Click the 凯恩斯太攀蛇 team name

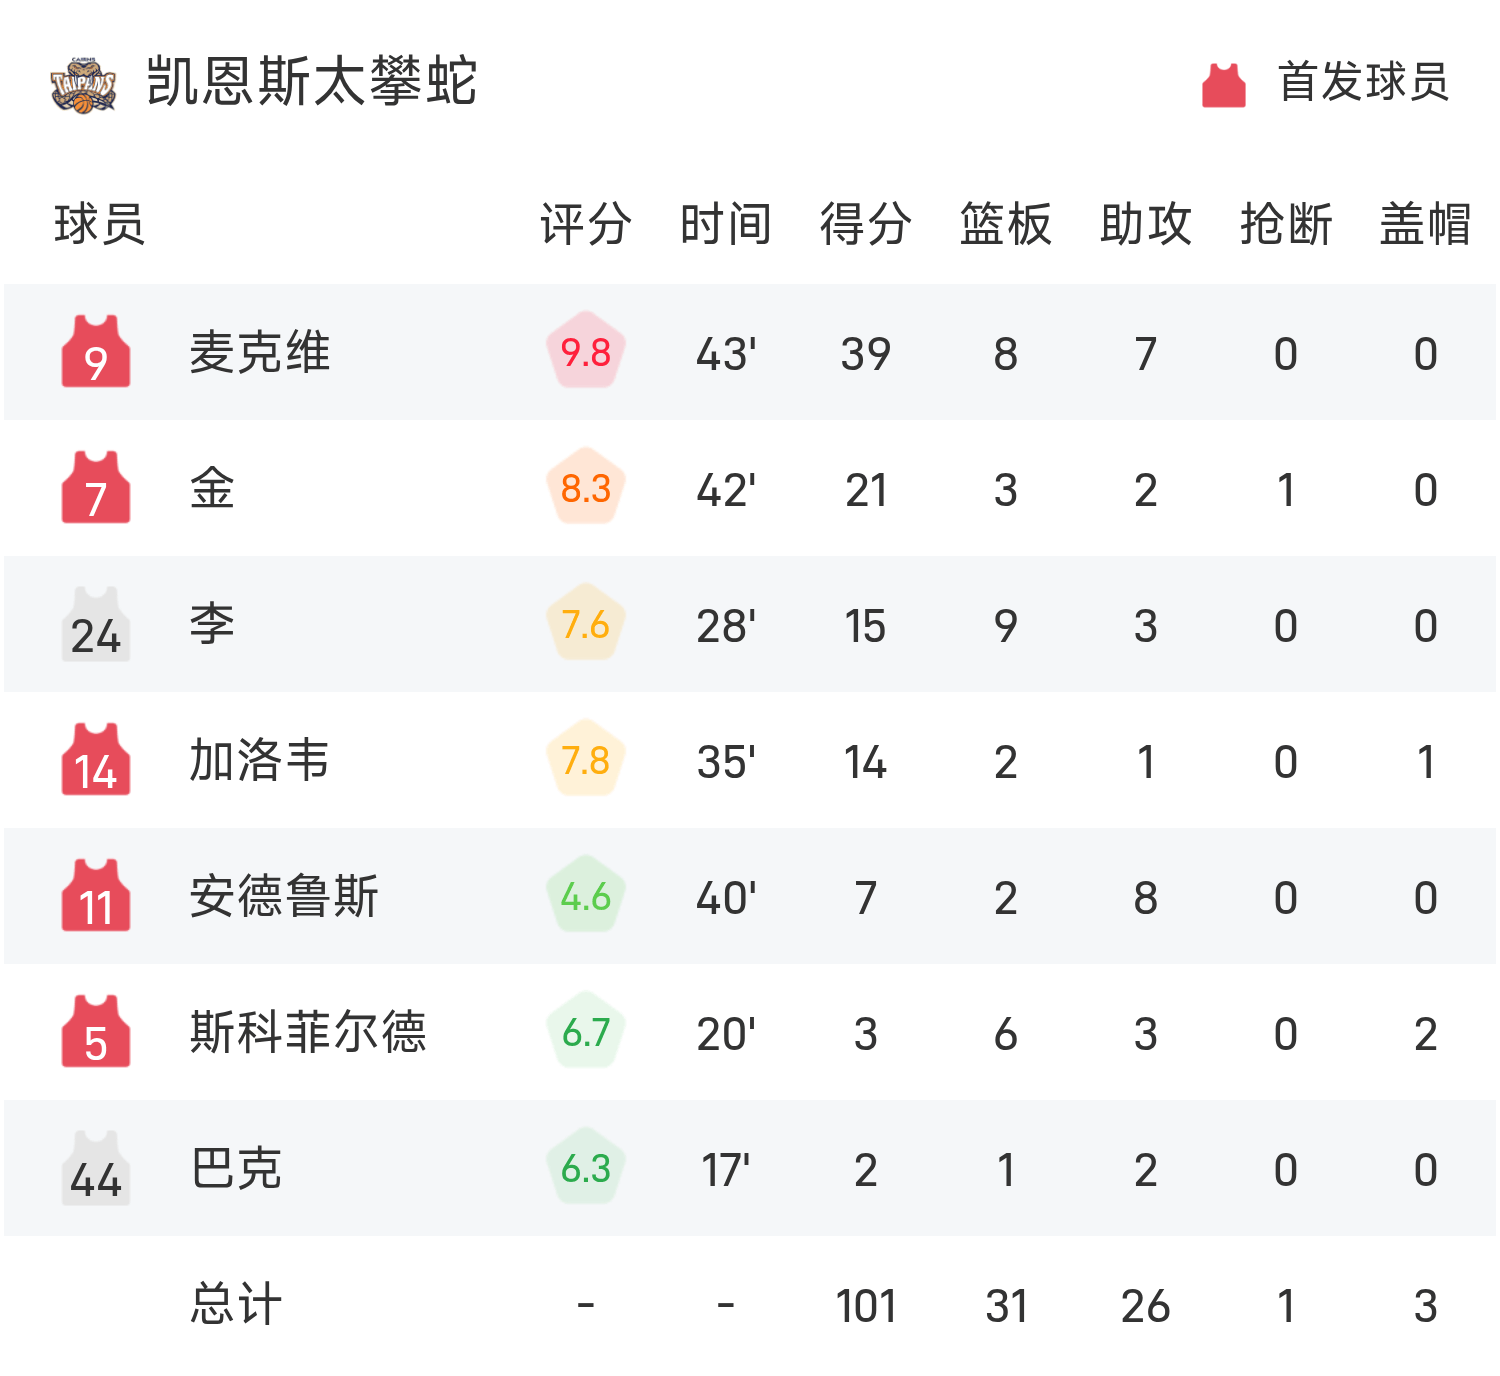pos(312,82)
